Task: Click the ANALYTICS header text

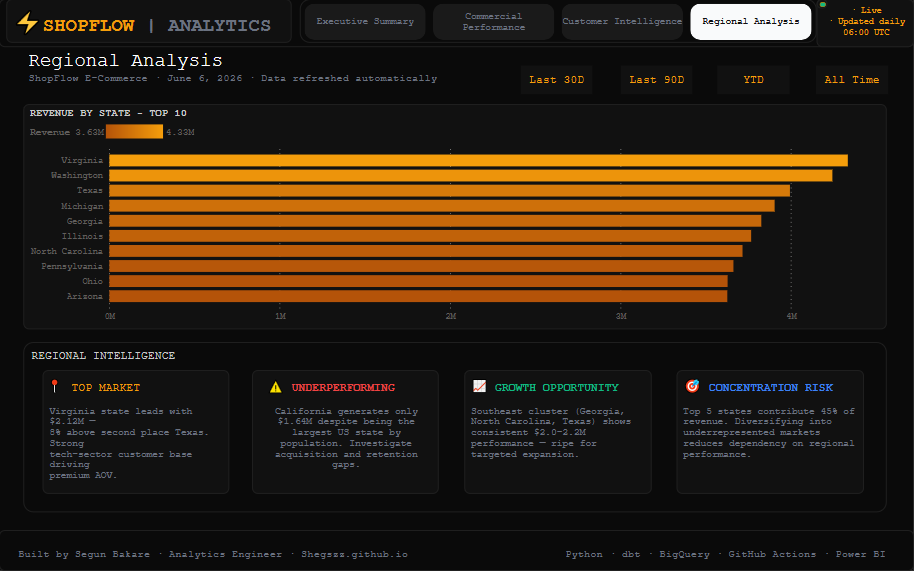Action: (219, 26)
